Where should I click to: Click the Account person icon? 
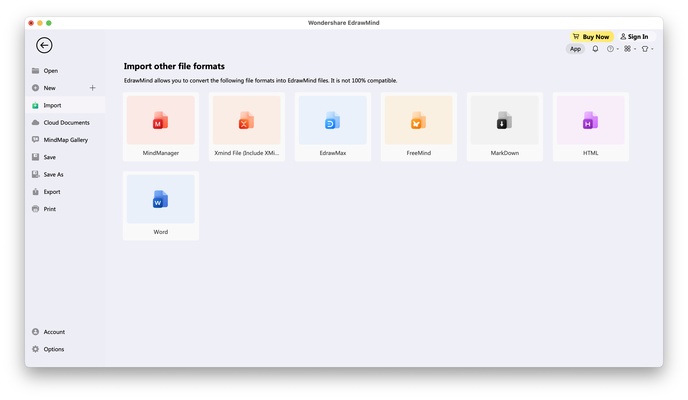coord(36,332)
